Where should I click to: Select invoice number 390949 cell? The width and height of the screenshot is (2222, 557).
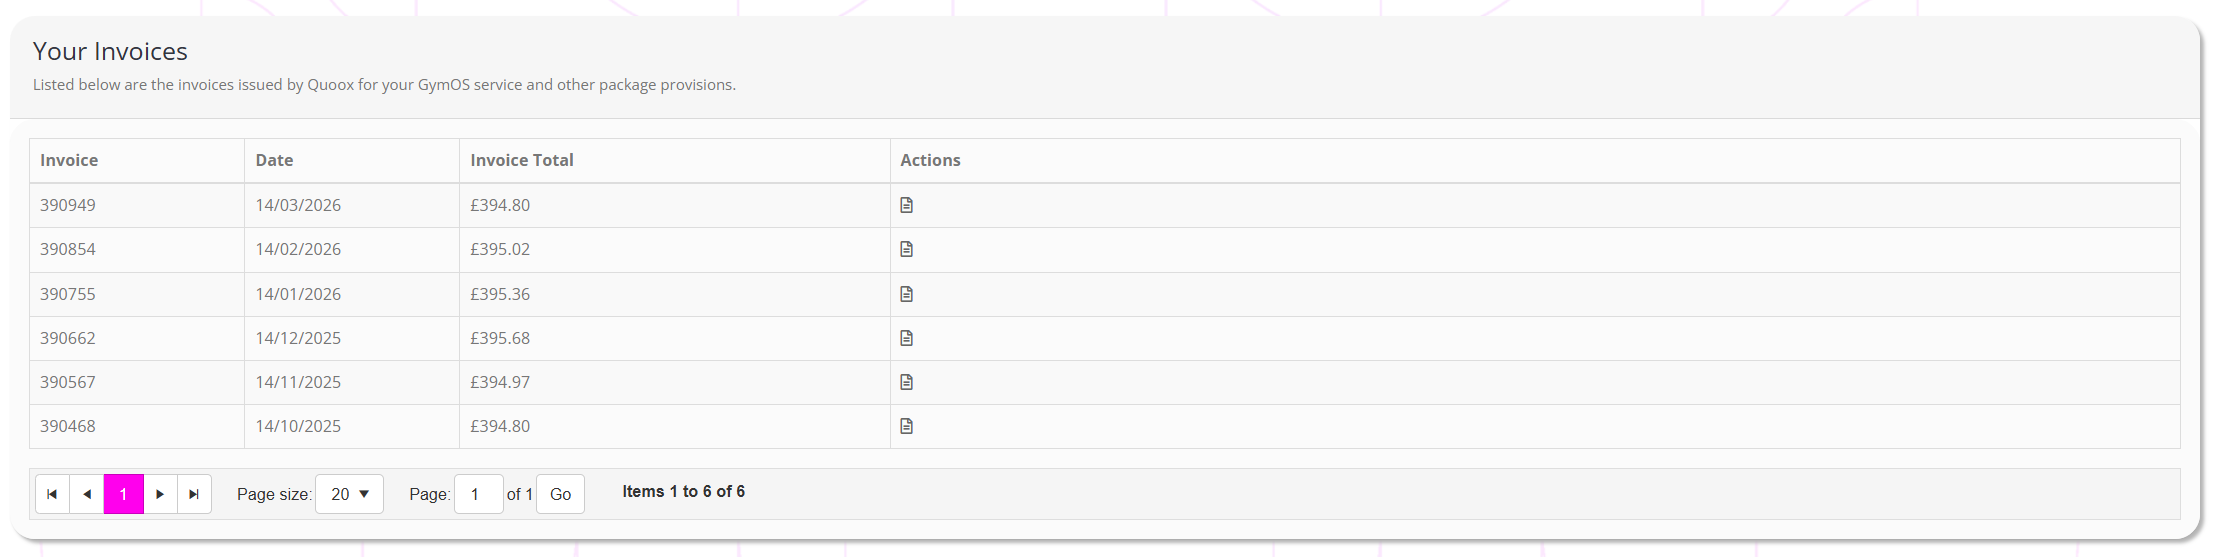[68, 205]
